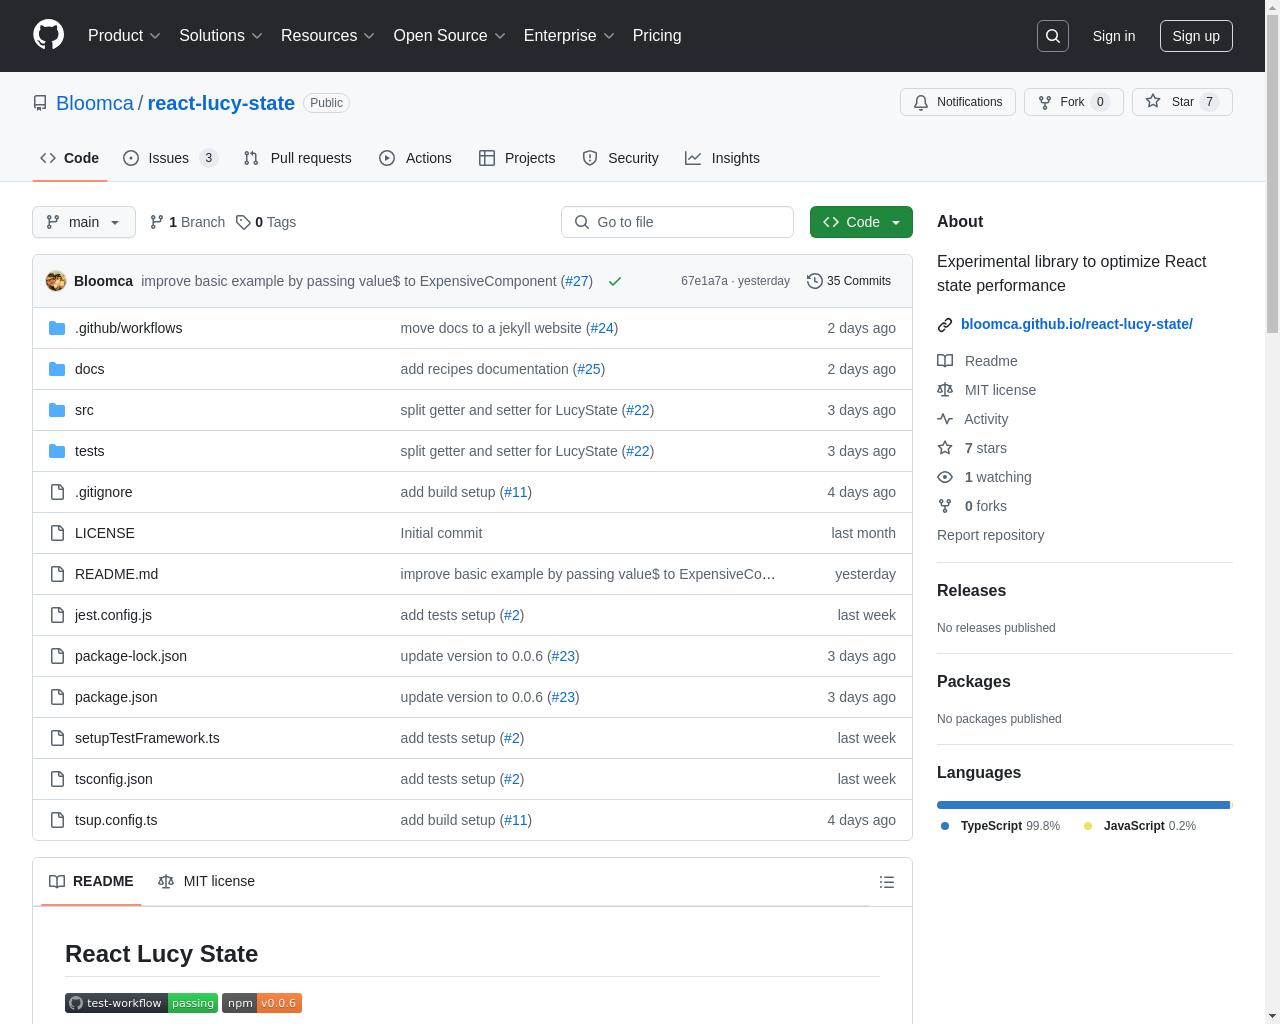Viewport: 1280px width, 1024px height.
Task: Fork the repository
Action: (1073, 102)
